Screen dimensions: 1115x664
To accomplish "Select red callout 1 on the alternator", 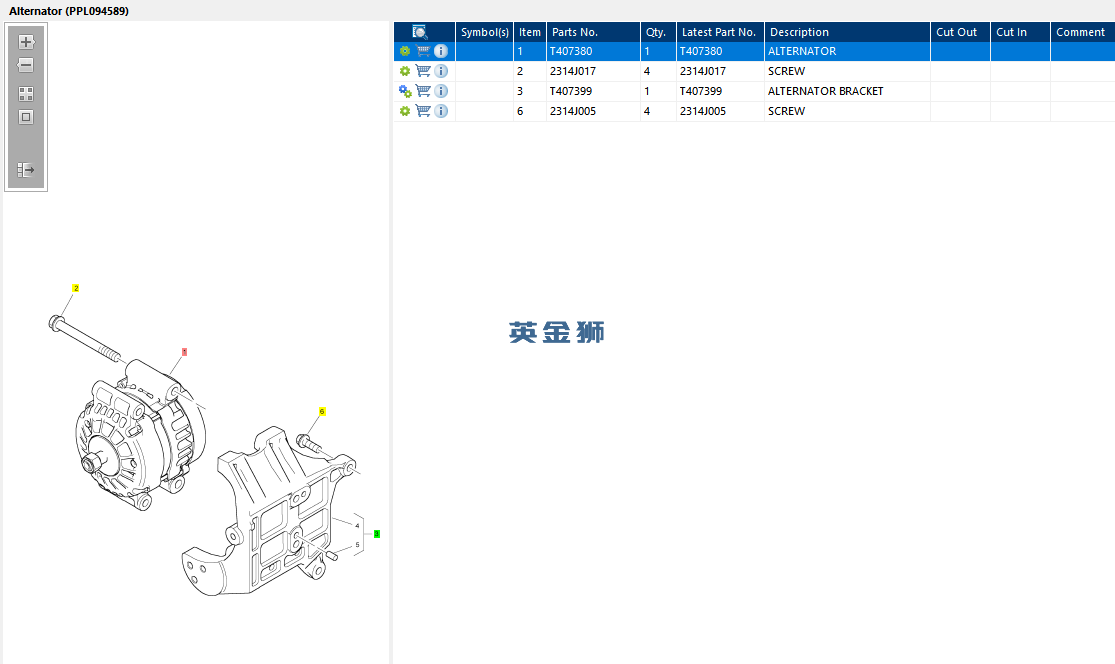I will [x=184, y=352].
